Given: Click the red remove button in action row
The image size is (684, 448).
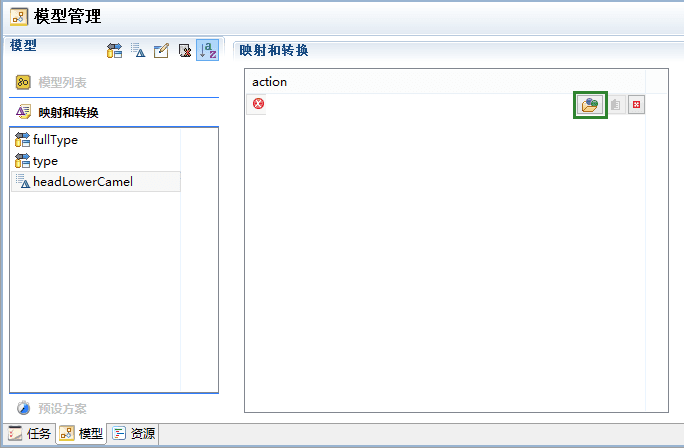Looking at the screenshot, I should coord(636,105).
